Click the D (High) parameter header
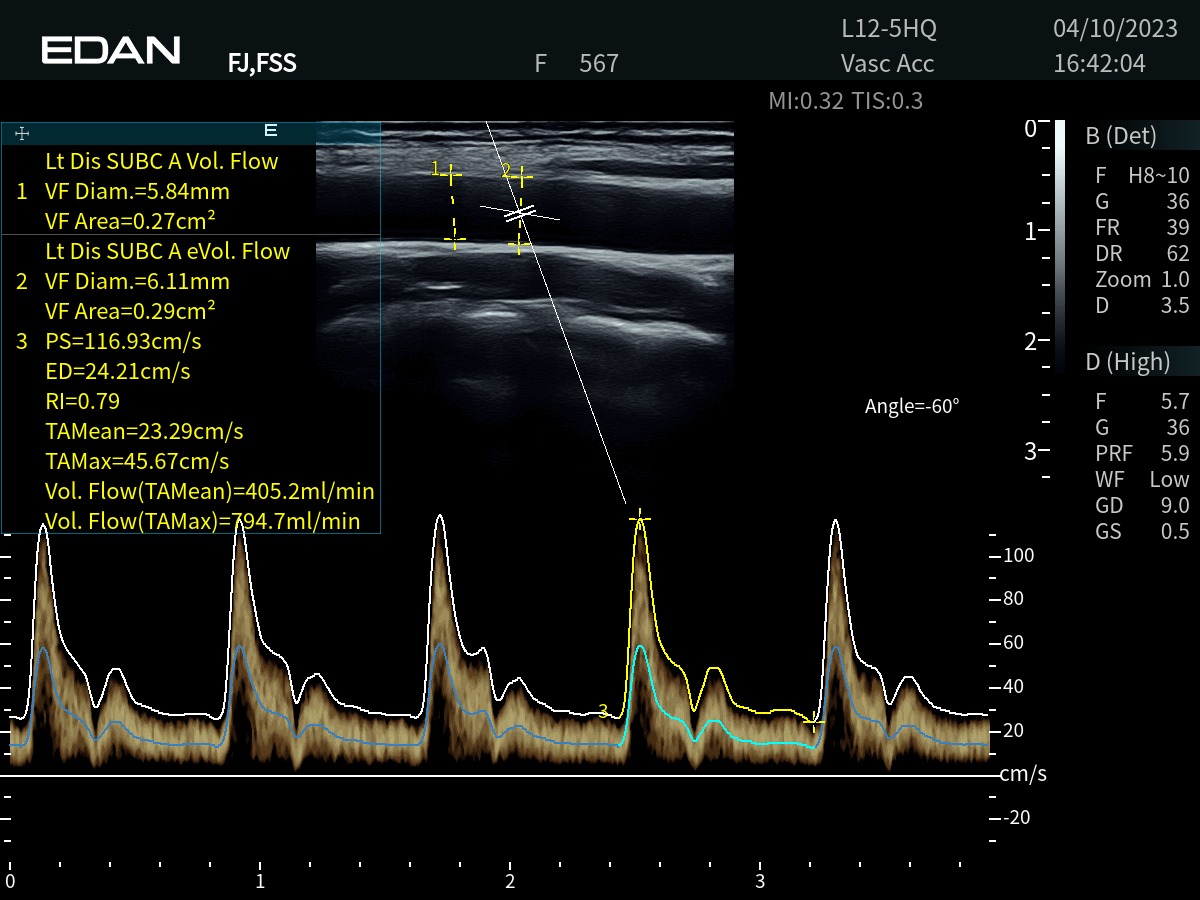The height and width of the screenshot is (900, 1200). point(1127,361)
